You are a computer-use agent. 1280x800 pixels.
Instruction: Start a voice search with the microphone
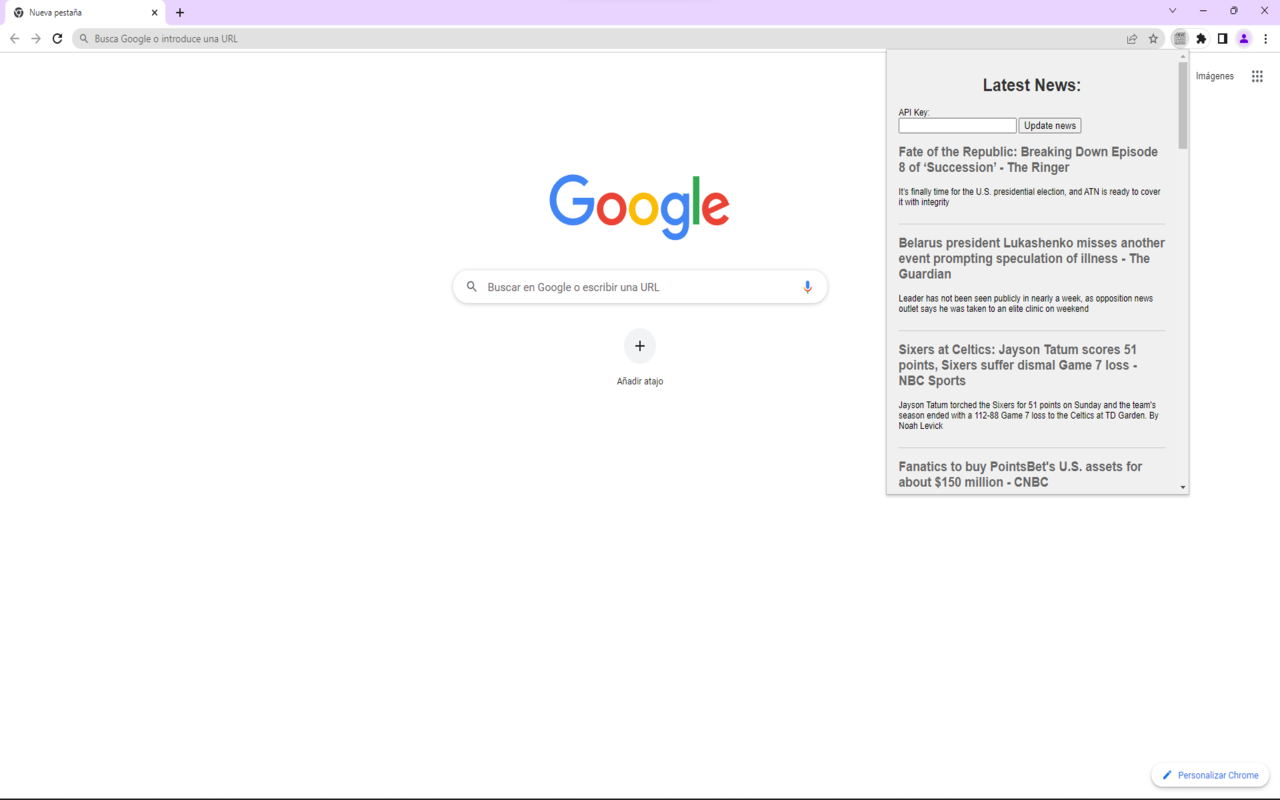(x=808, y=287)
